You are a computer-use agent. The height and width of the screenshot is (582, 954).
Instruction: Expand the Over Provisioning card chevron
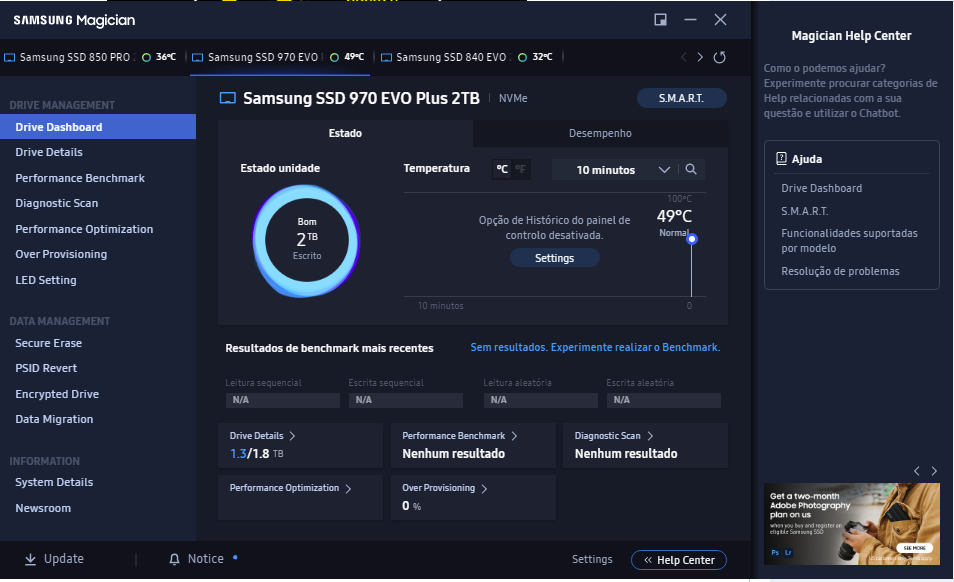click(x=484, y=488)
